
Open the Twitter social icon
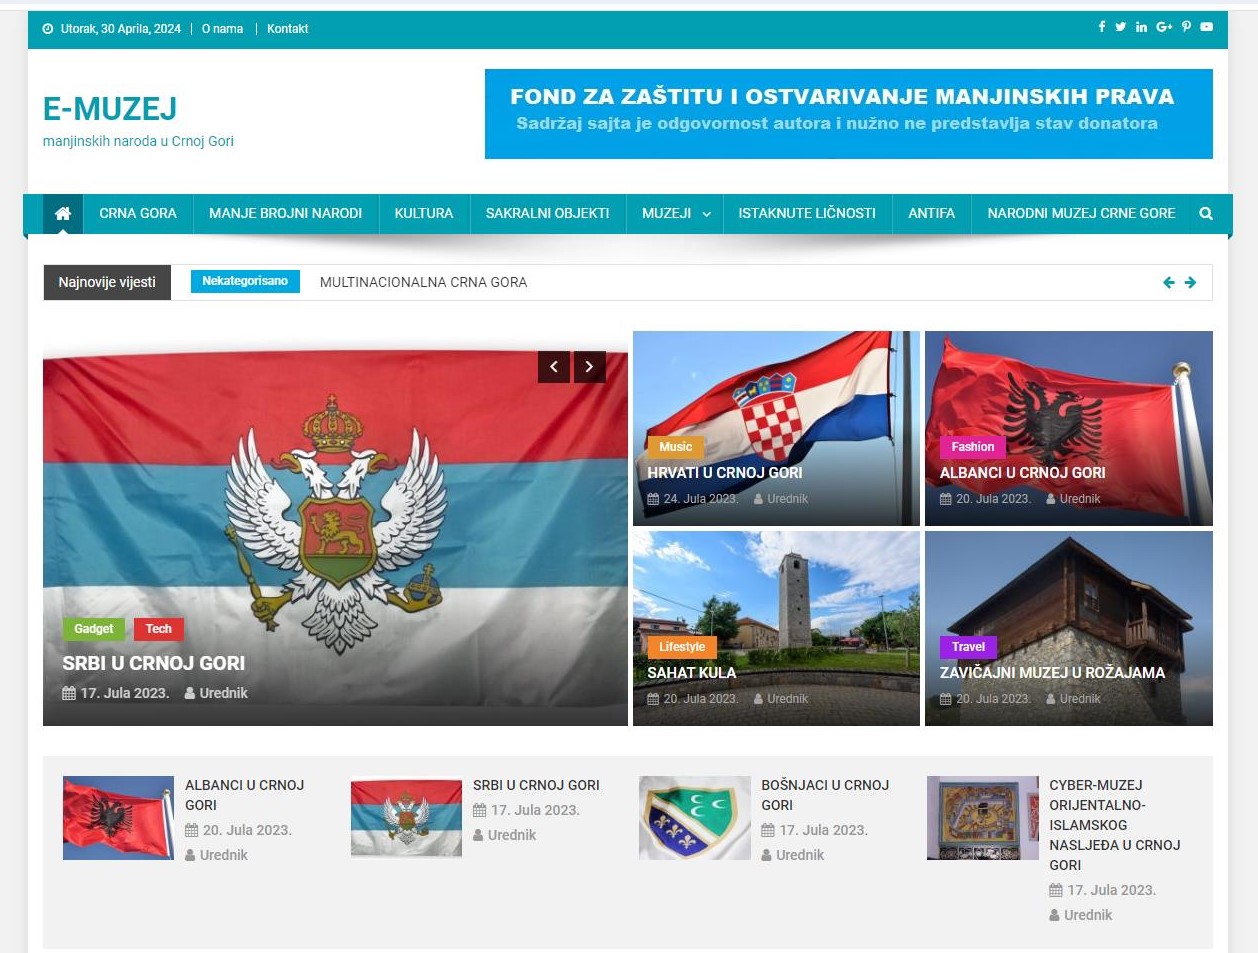point(1120,27)
